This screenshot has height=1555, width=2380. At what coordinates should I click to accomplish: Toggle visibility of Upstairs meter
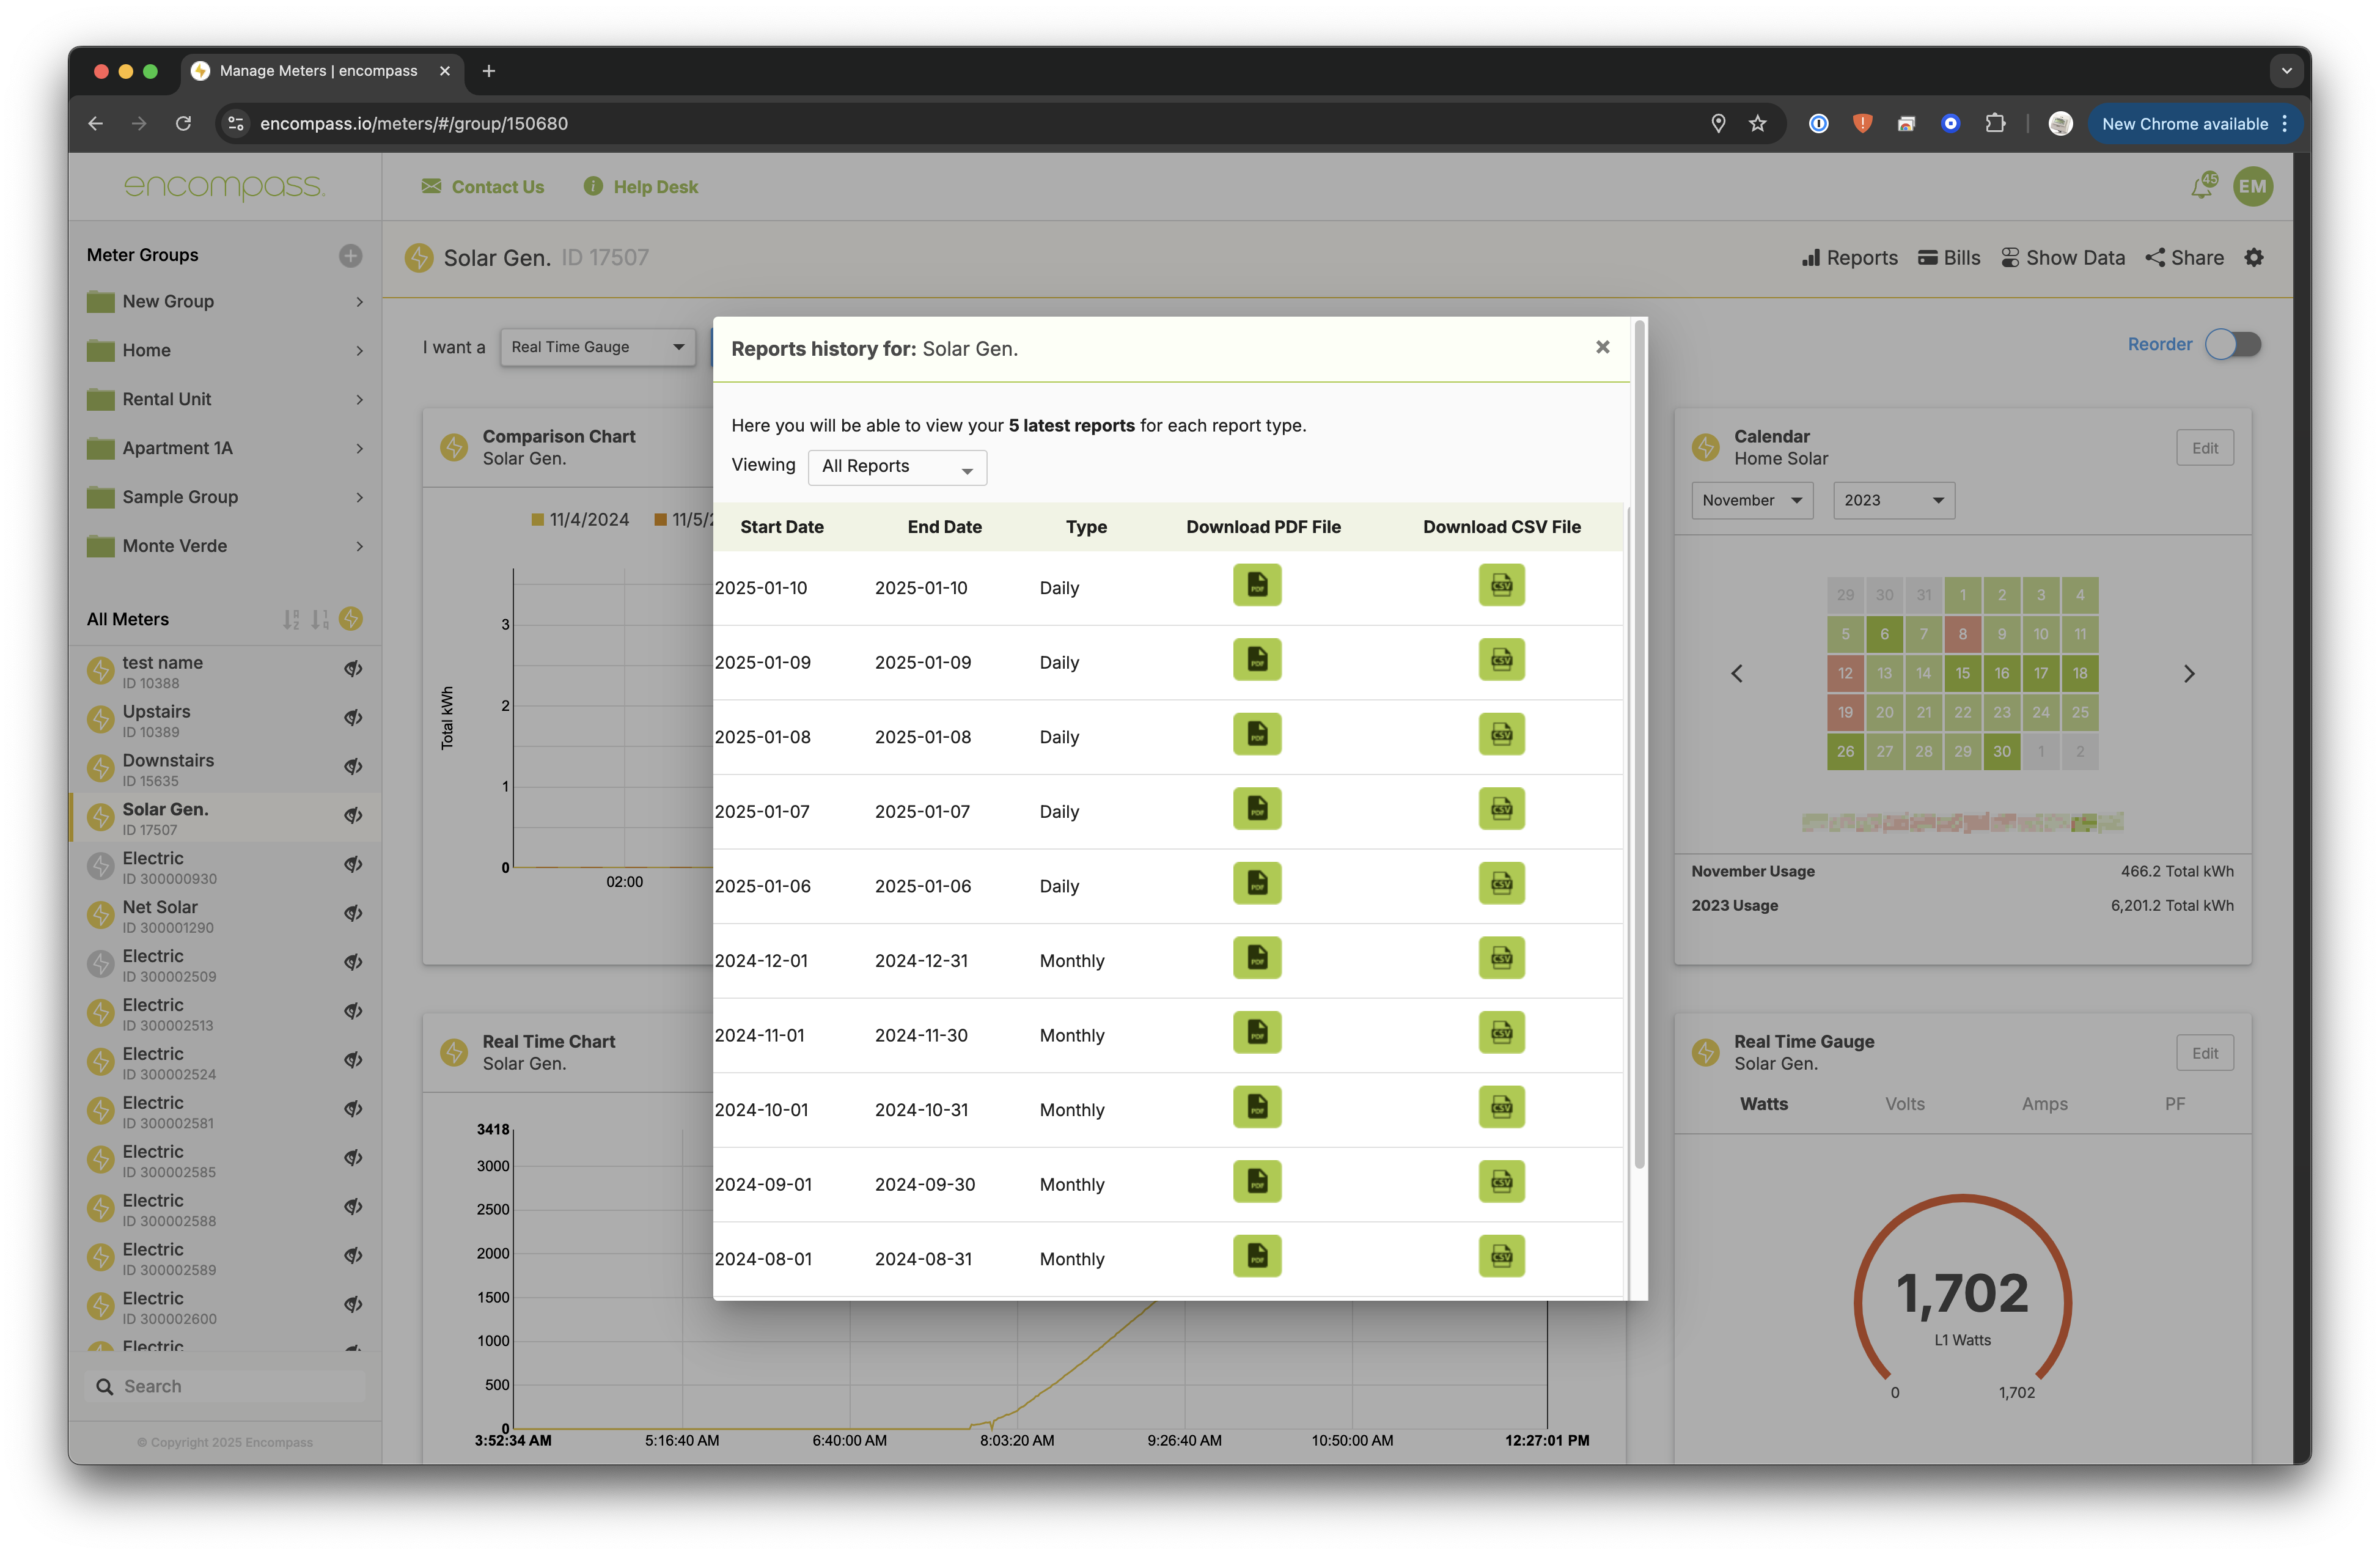(353, 718)
